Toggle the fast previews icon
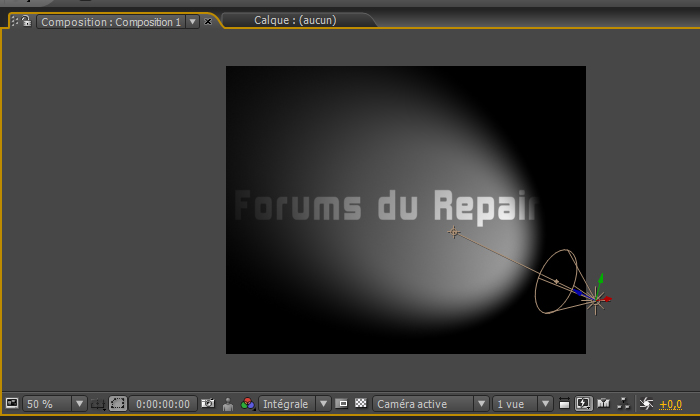 [583, 404]
